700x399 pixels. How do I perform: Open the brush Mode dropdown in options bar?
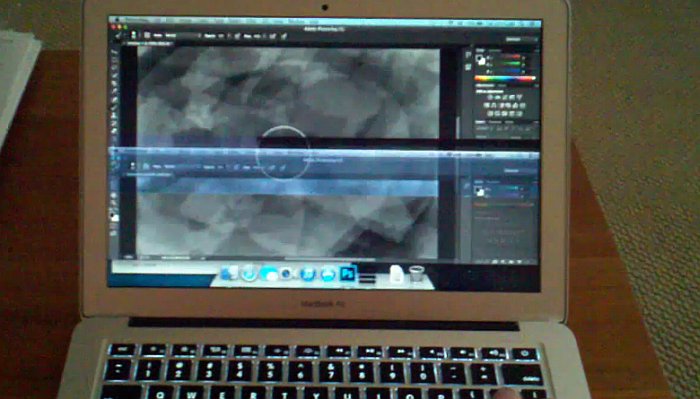pyautogui.click(x=184, y=35)
